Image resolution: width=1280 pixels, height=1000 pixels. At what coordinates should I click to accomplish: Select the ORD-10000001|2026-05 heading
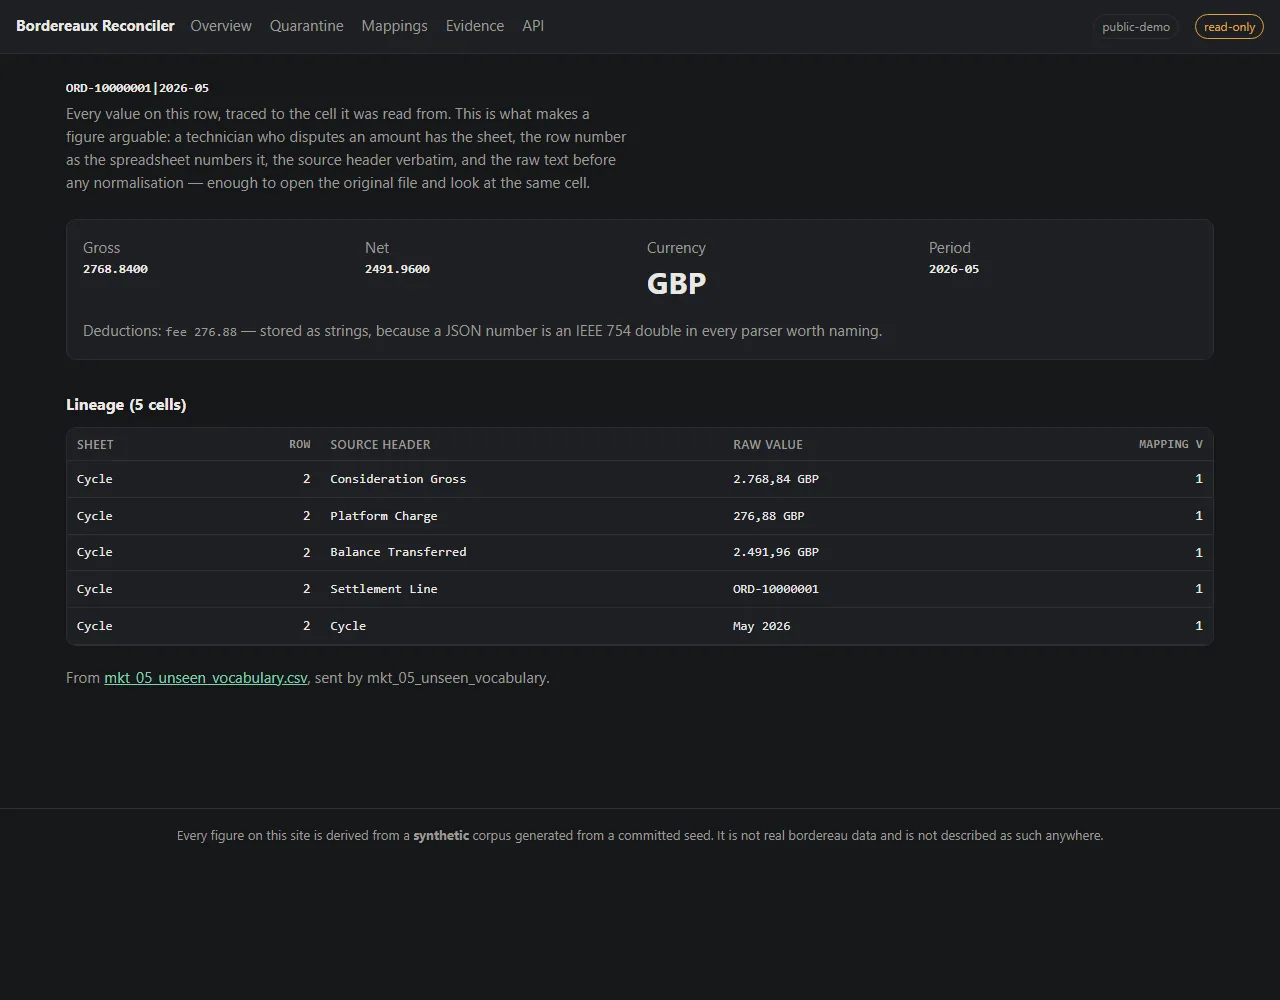(137, 88)
